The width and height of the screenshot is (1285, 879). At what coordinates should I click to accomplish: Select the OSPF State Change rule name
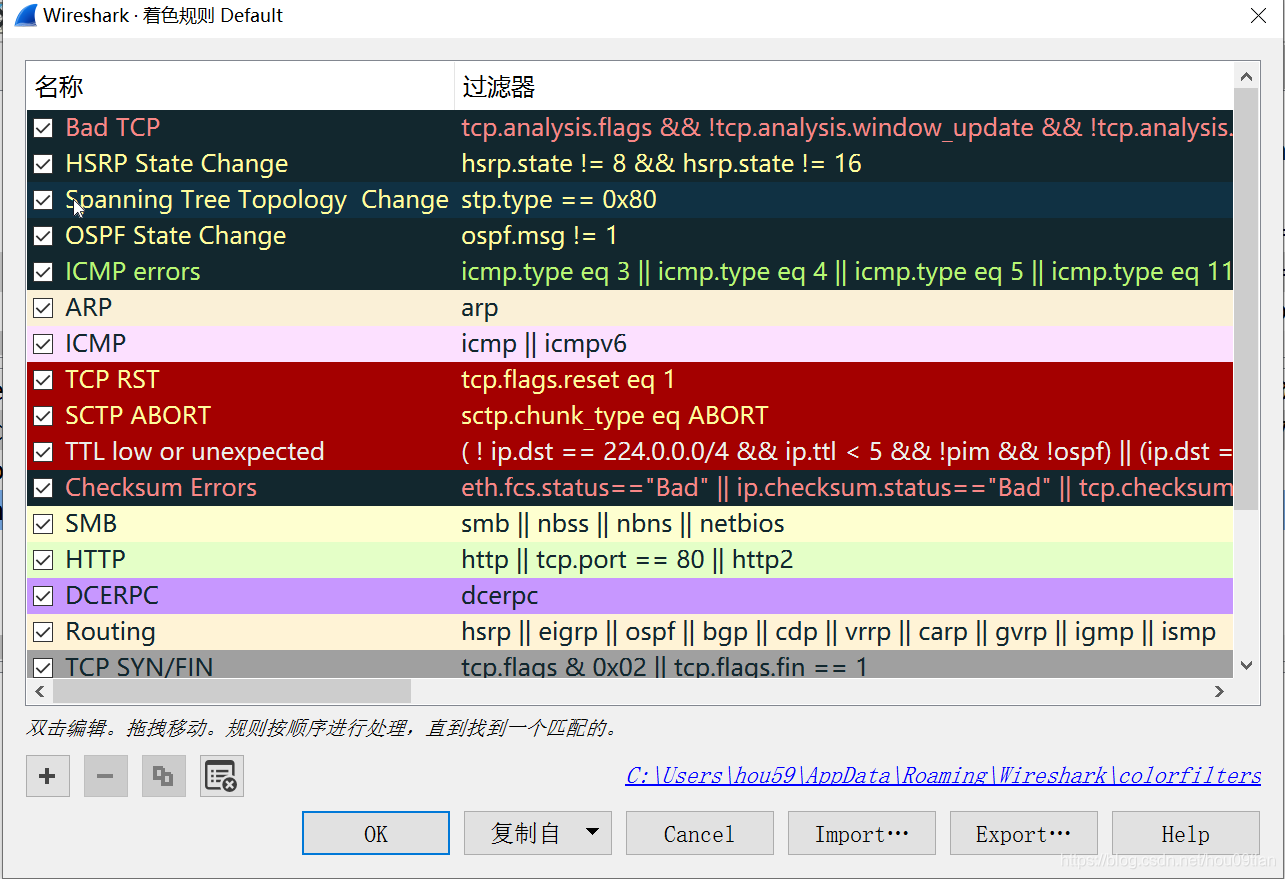(175, 236)
